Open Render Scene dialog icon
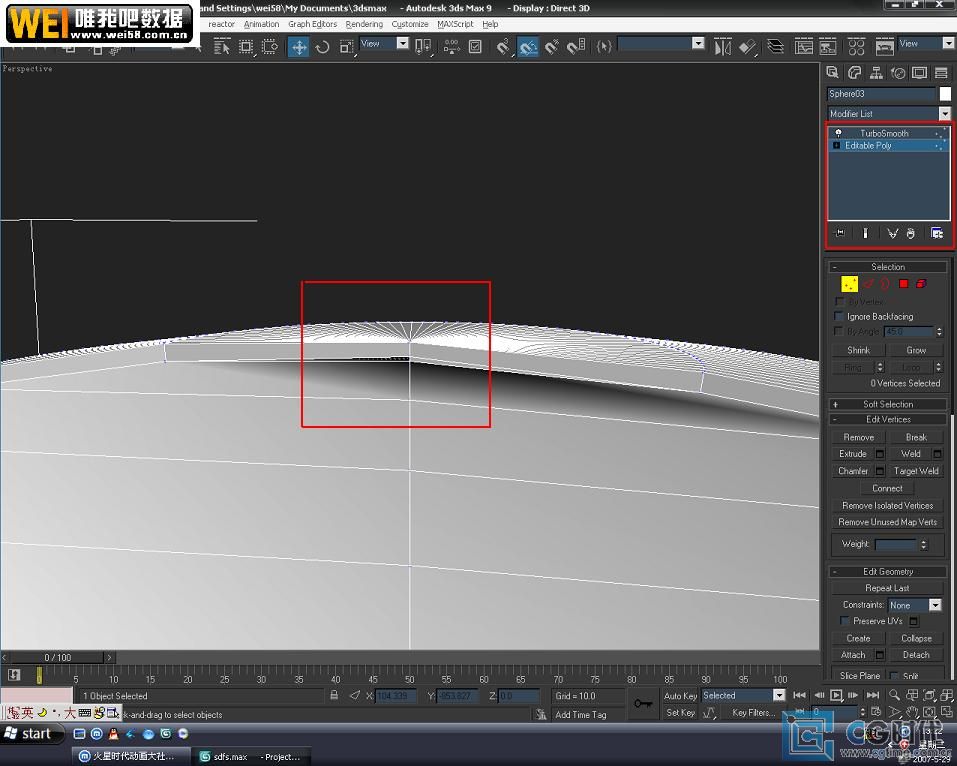This screenshot has height=766, width=957. coord(884,47)
